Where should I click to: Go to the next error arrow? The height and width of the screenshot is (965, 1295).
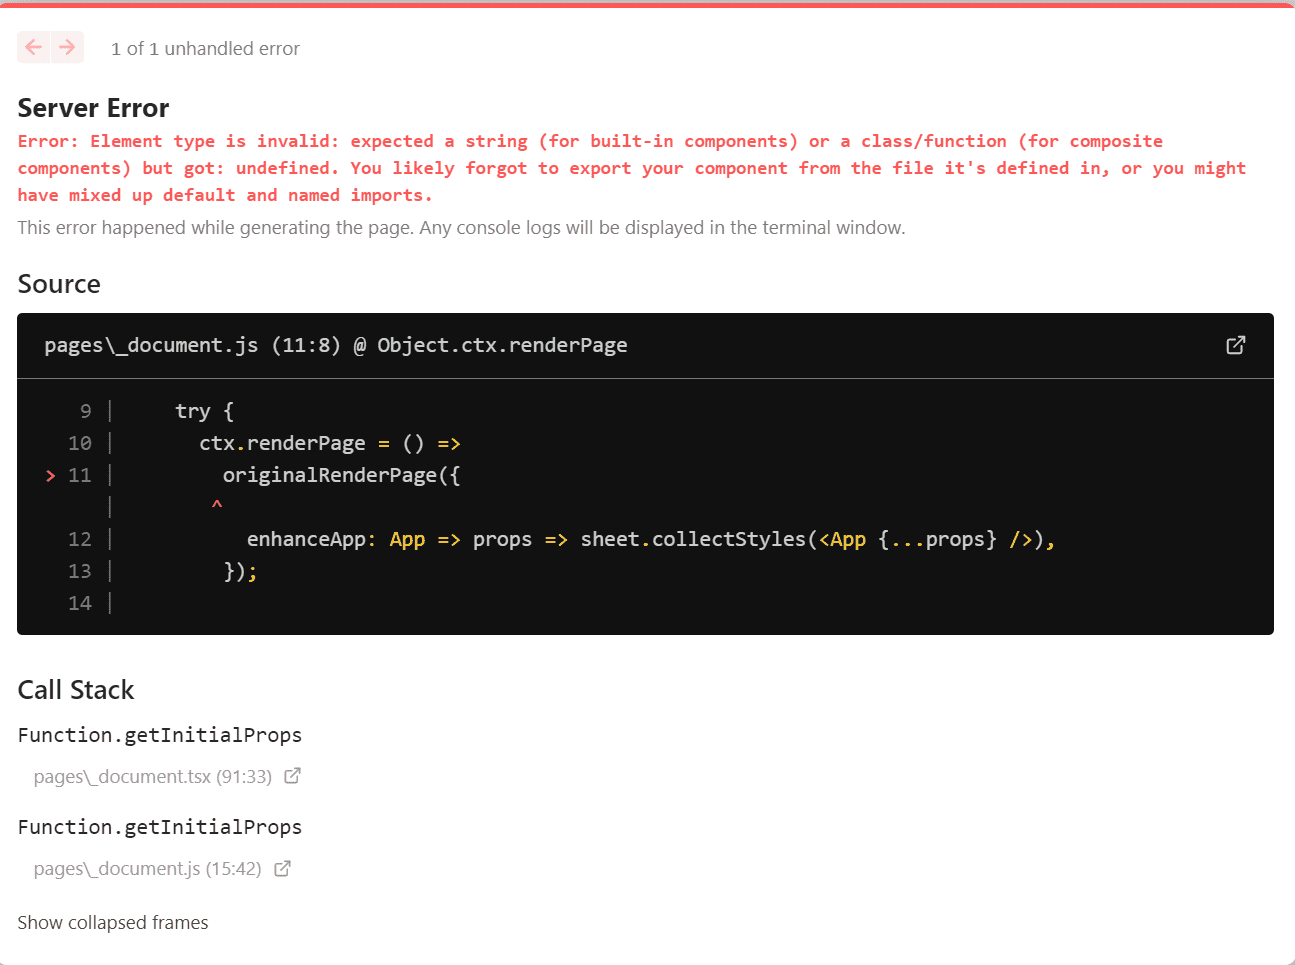67,47
